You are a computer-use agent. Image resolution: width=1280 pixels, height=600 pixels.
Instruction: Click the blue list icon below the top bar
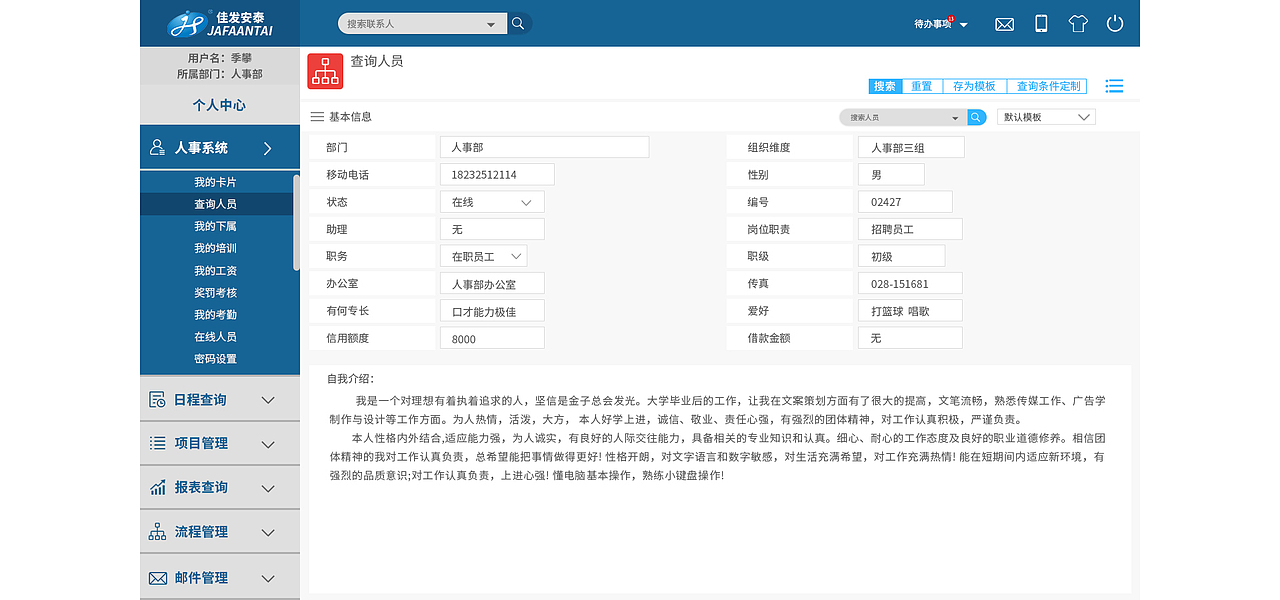pyautogui.click(x=1113, y=86)
